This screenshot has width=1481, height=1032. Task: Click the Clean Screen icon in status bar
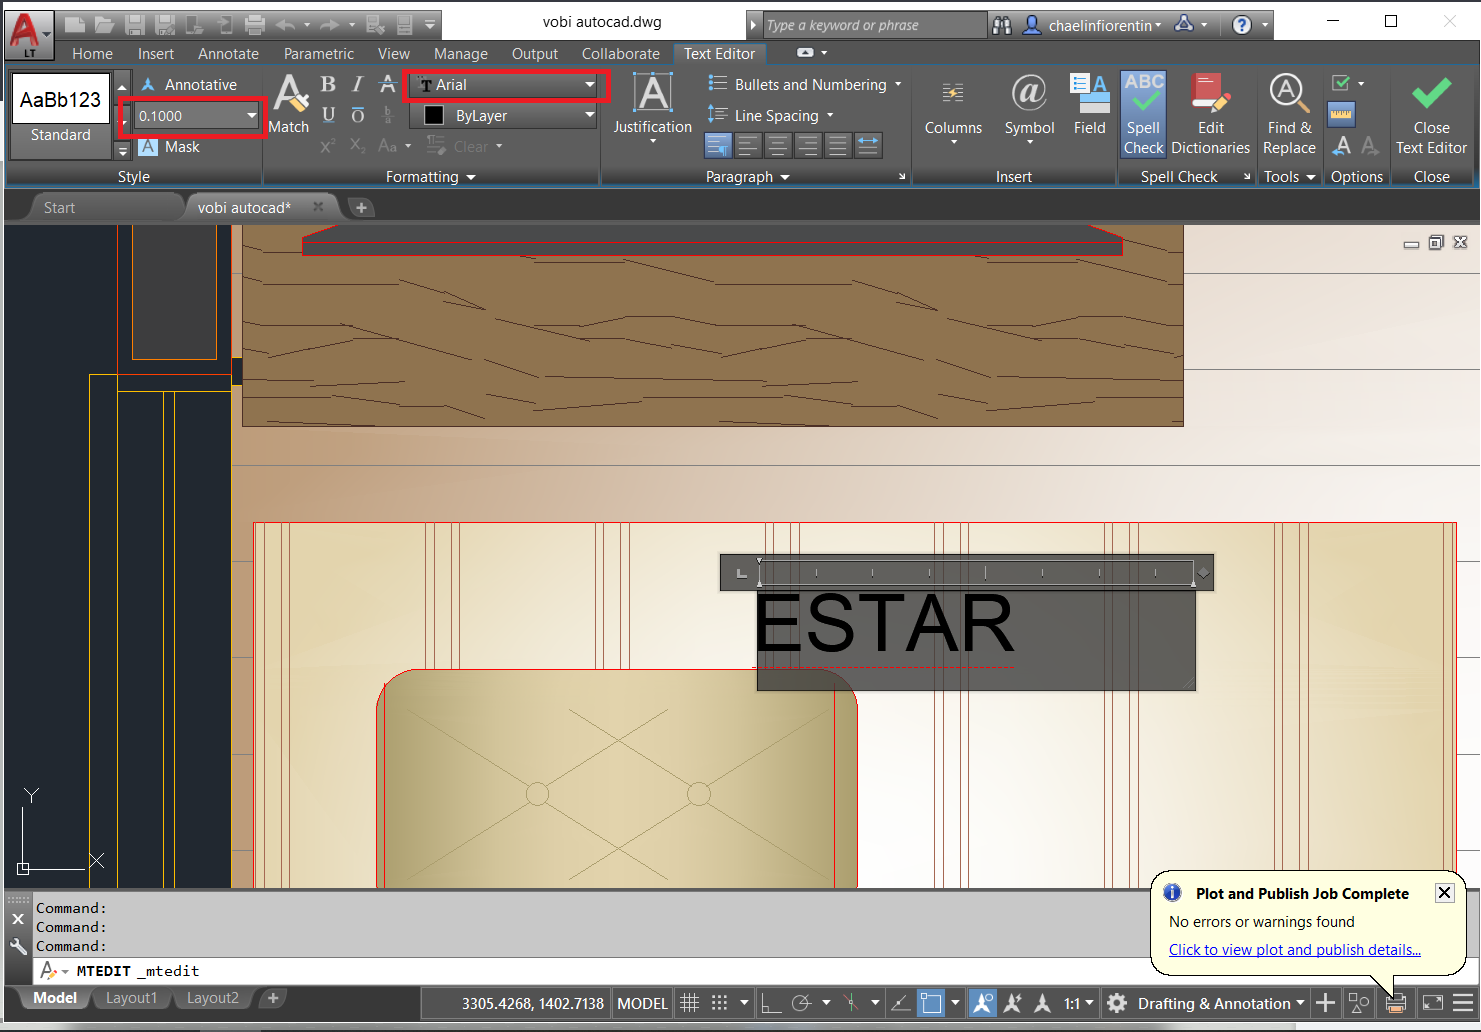coord(1432,1003)
